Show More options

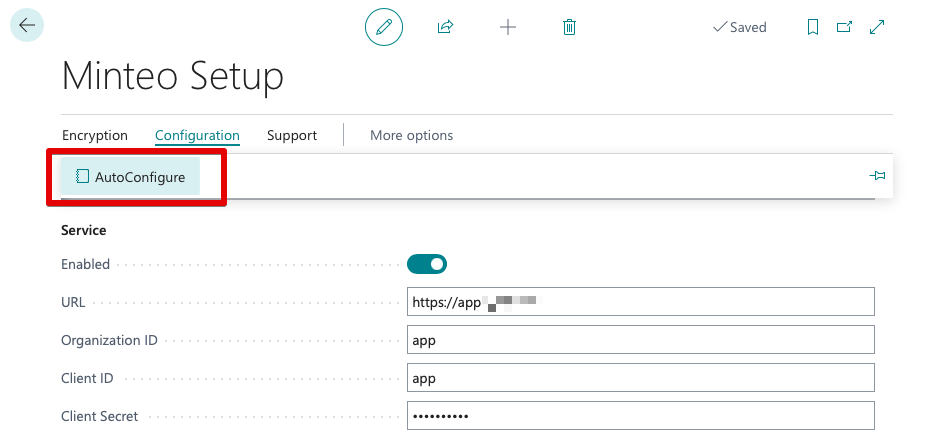point(411,135)
